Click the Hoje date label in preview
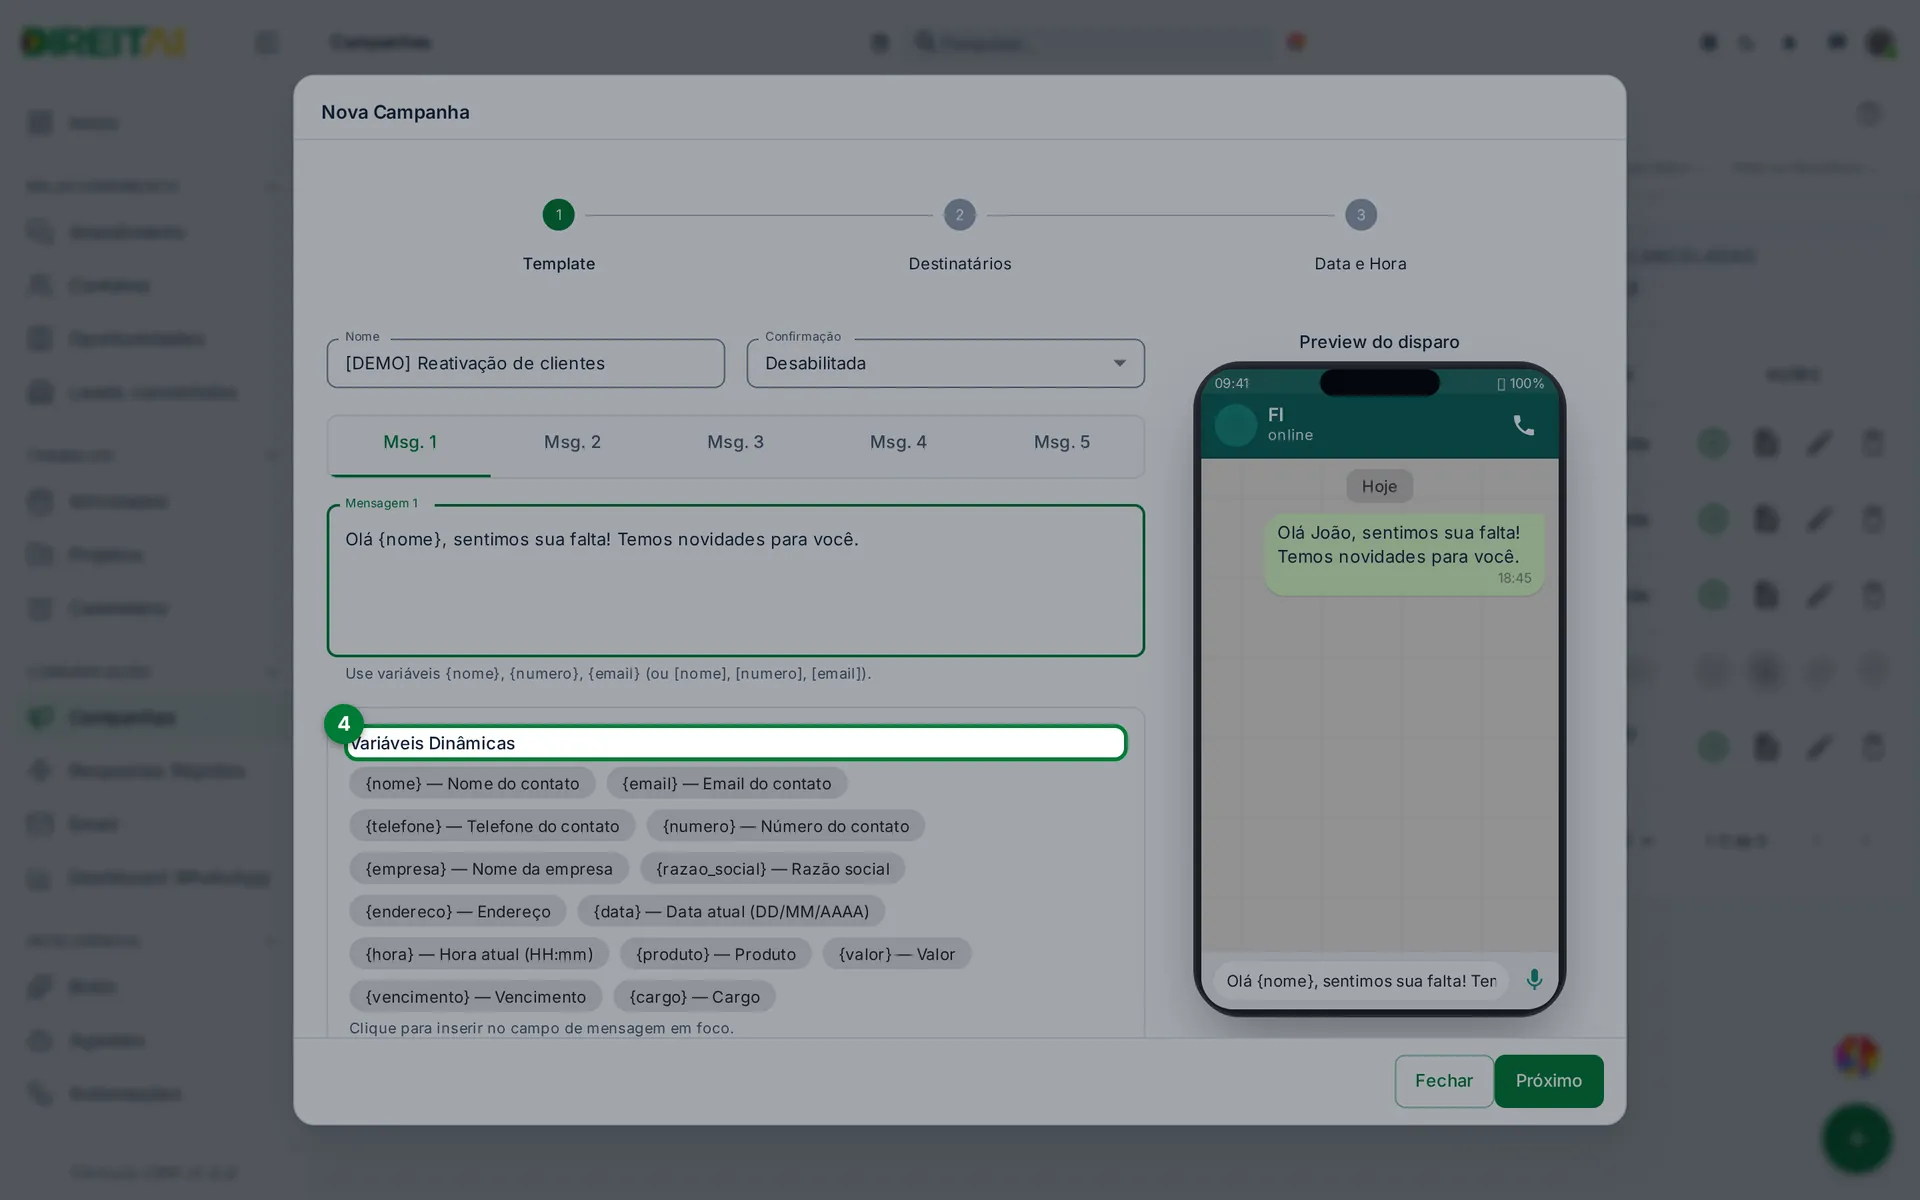1920x1200 pixels. 1379,486
